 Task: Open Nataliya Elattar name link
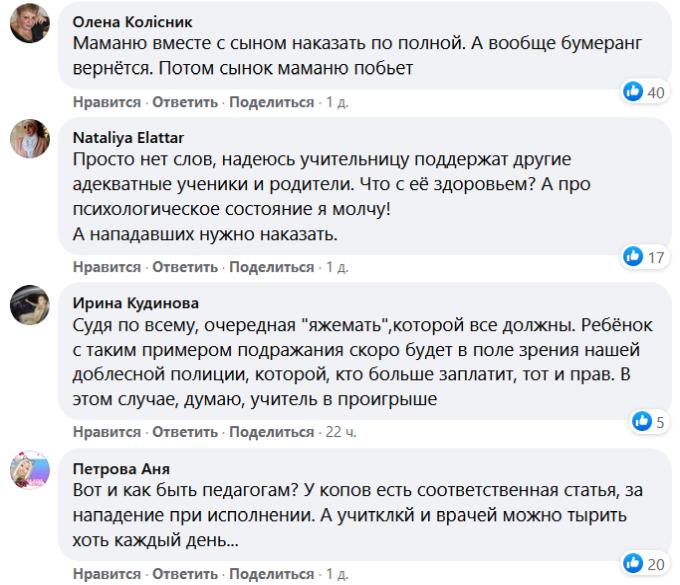click(x=128, y=138)
